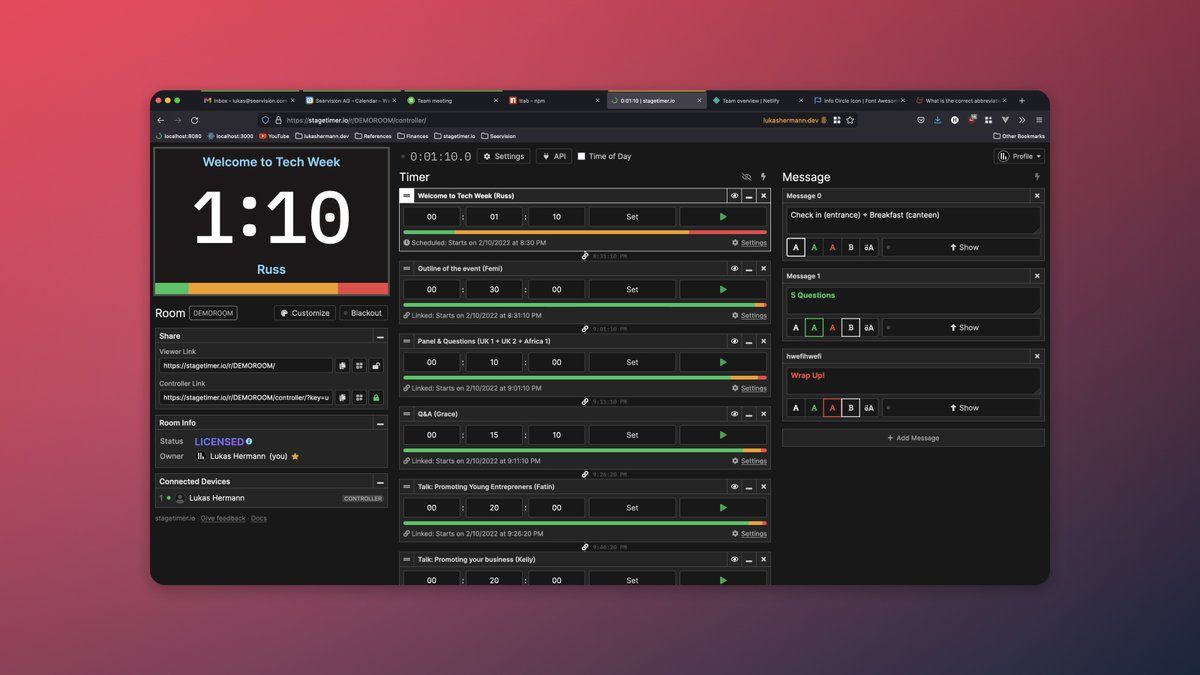Toggle visibility of Q&A (Grace) timer

click(734, 414)
